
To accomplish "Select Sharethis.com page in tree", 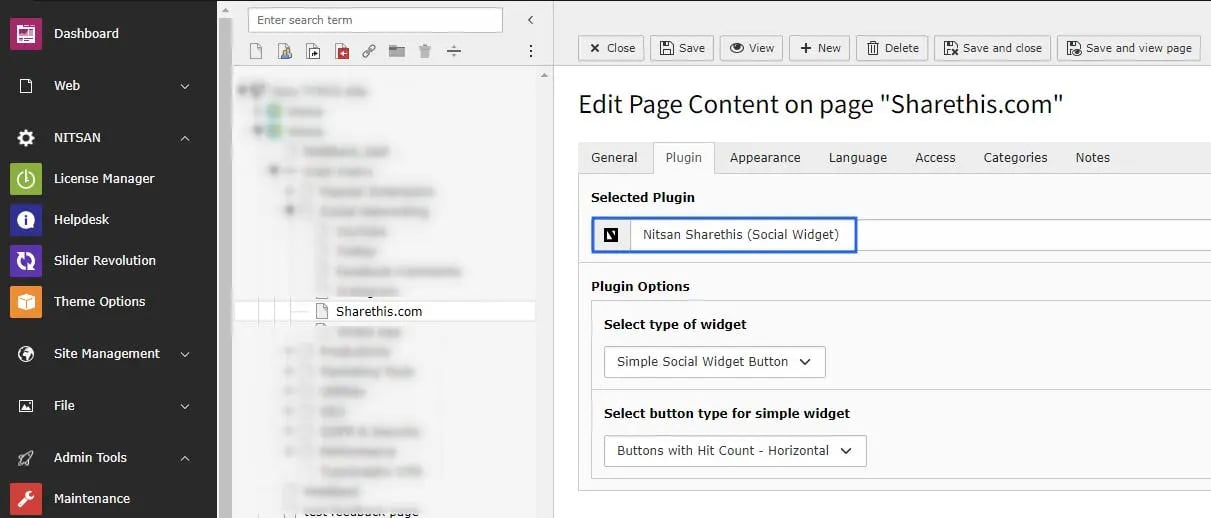I will (x=379, y=311).
